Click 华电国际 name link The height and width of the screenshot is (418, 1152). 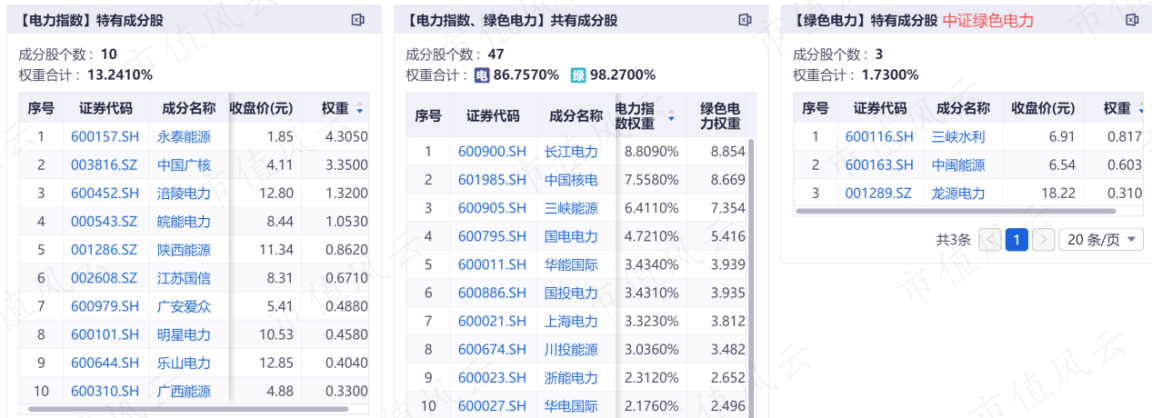pyautogui.click(x=571, y=406)
